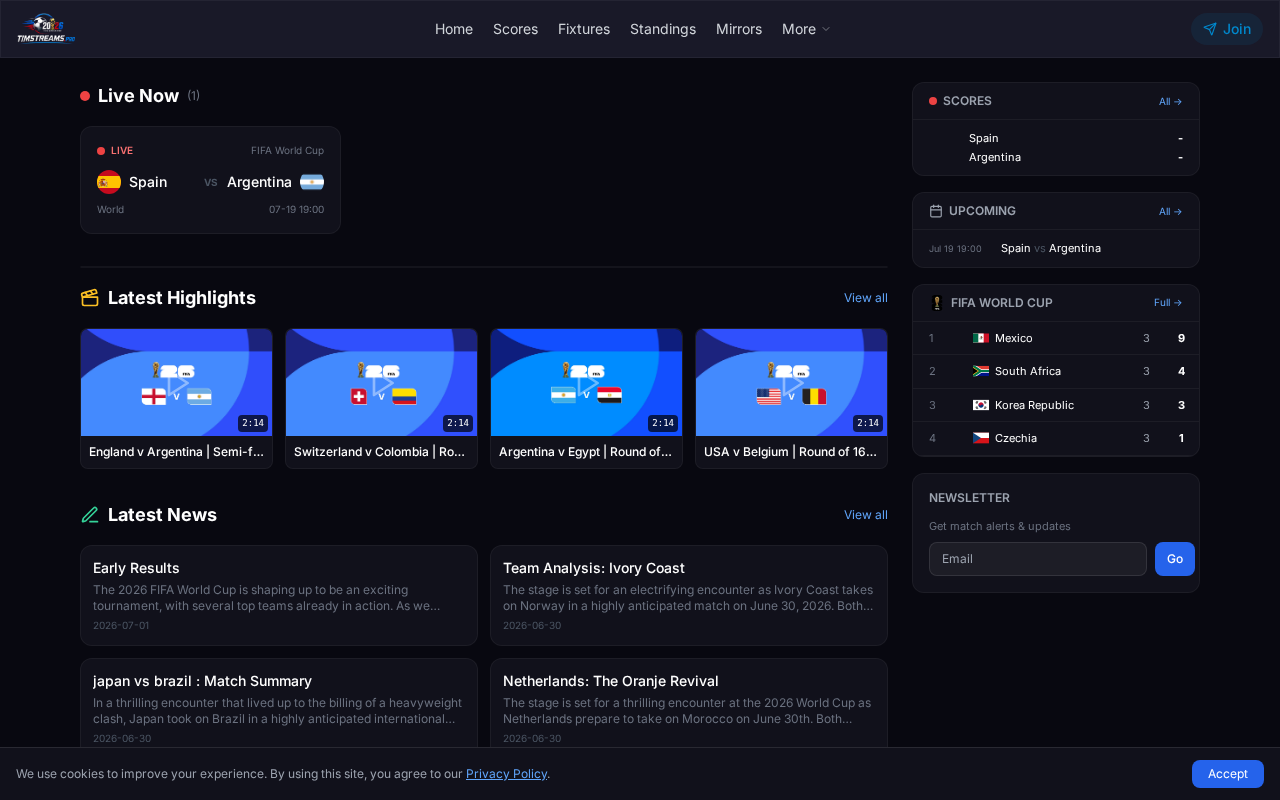The image size is (1280, 800).
Task: Play the USA v Belgium highlight video
Action: pyautogui.click(x=791, y=383)
